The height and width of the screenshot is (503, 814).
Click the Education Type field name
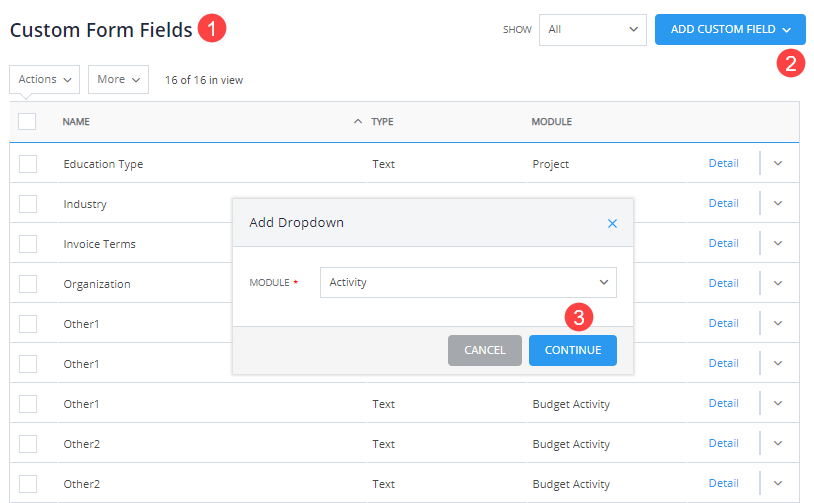point(103,164)
